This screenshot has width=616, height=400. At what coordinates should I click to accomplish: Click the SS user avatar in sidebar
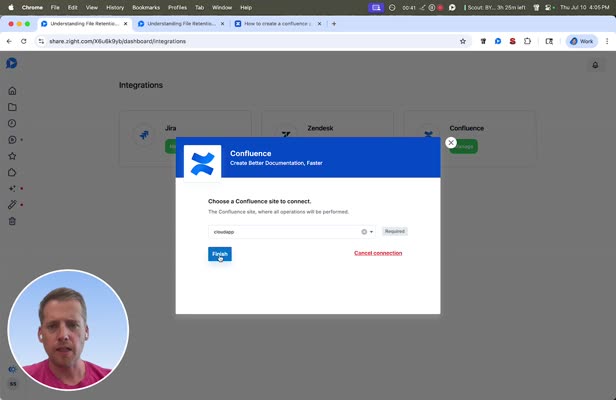pos(13,384)
